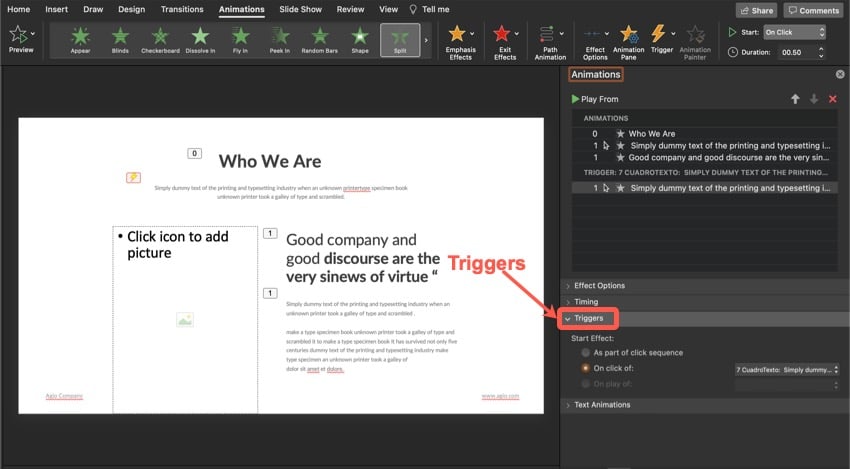Delete animation with red X
Image resolution: width=850 pixels, height=469 pixels.
[x=833, y=99]
